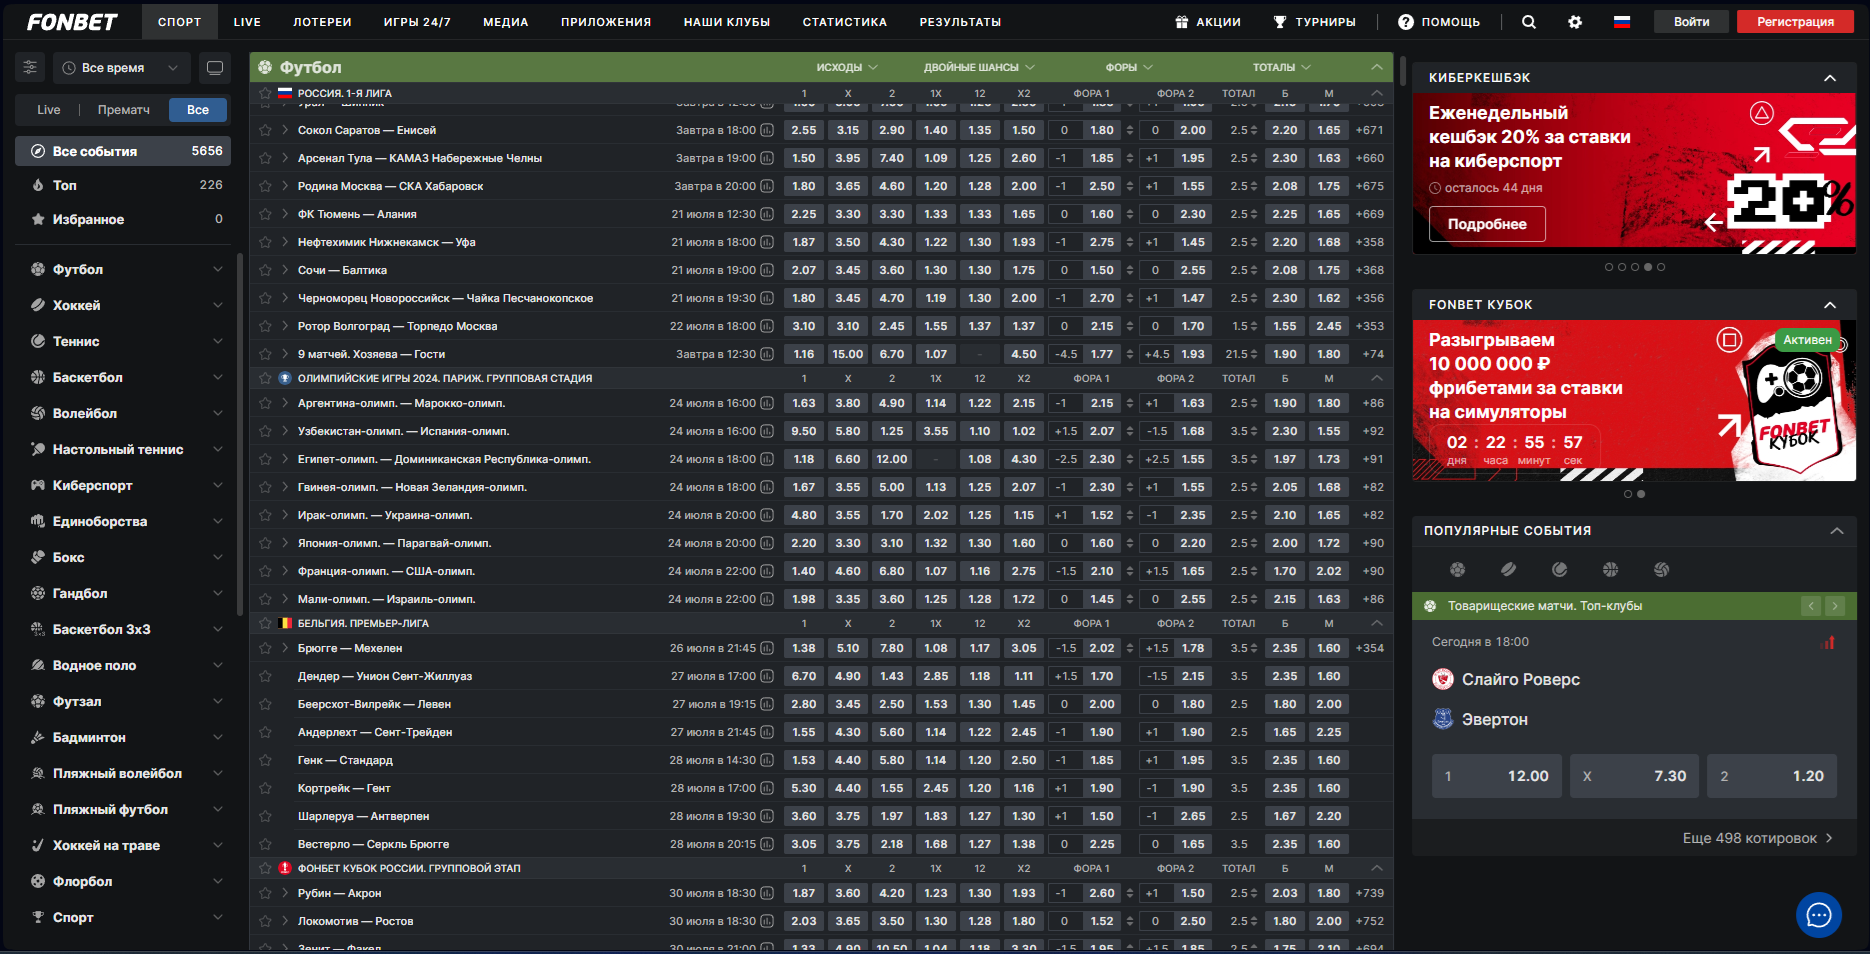Select the football icon in Popular events
This screenshot has height=954, width=1870.
[x=1458, y=569]
